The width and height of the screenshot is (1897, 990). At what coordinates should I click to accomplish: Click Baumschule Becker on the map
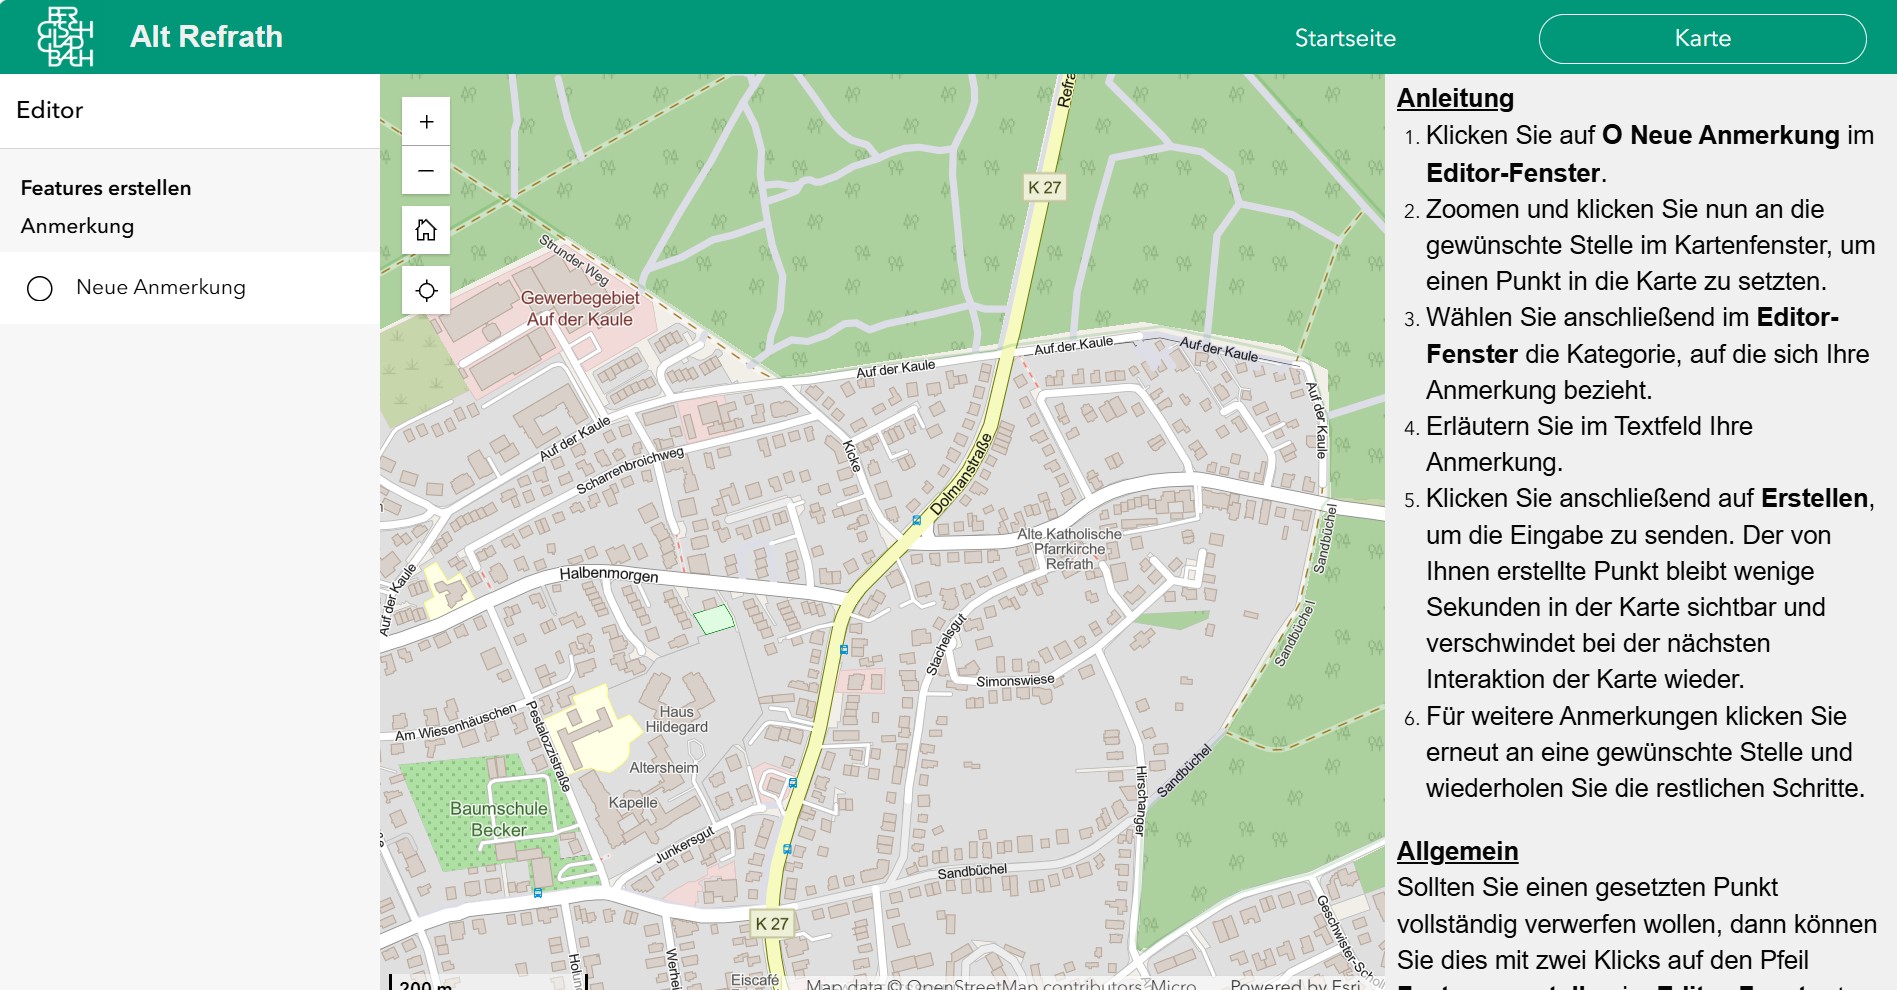[x=499, y=819]
